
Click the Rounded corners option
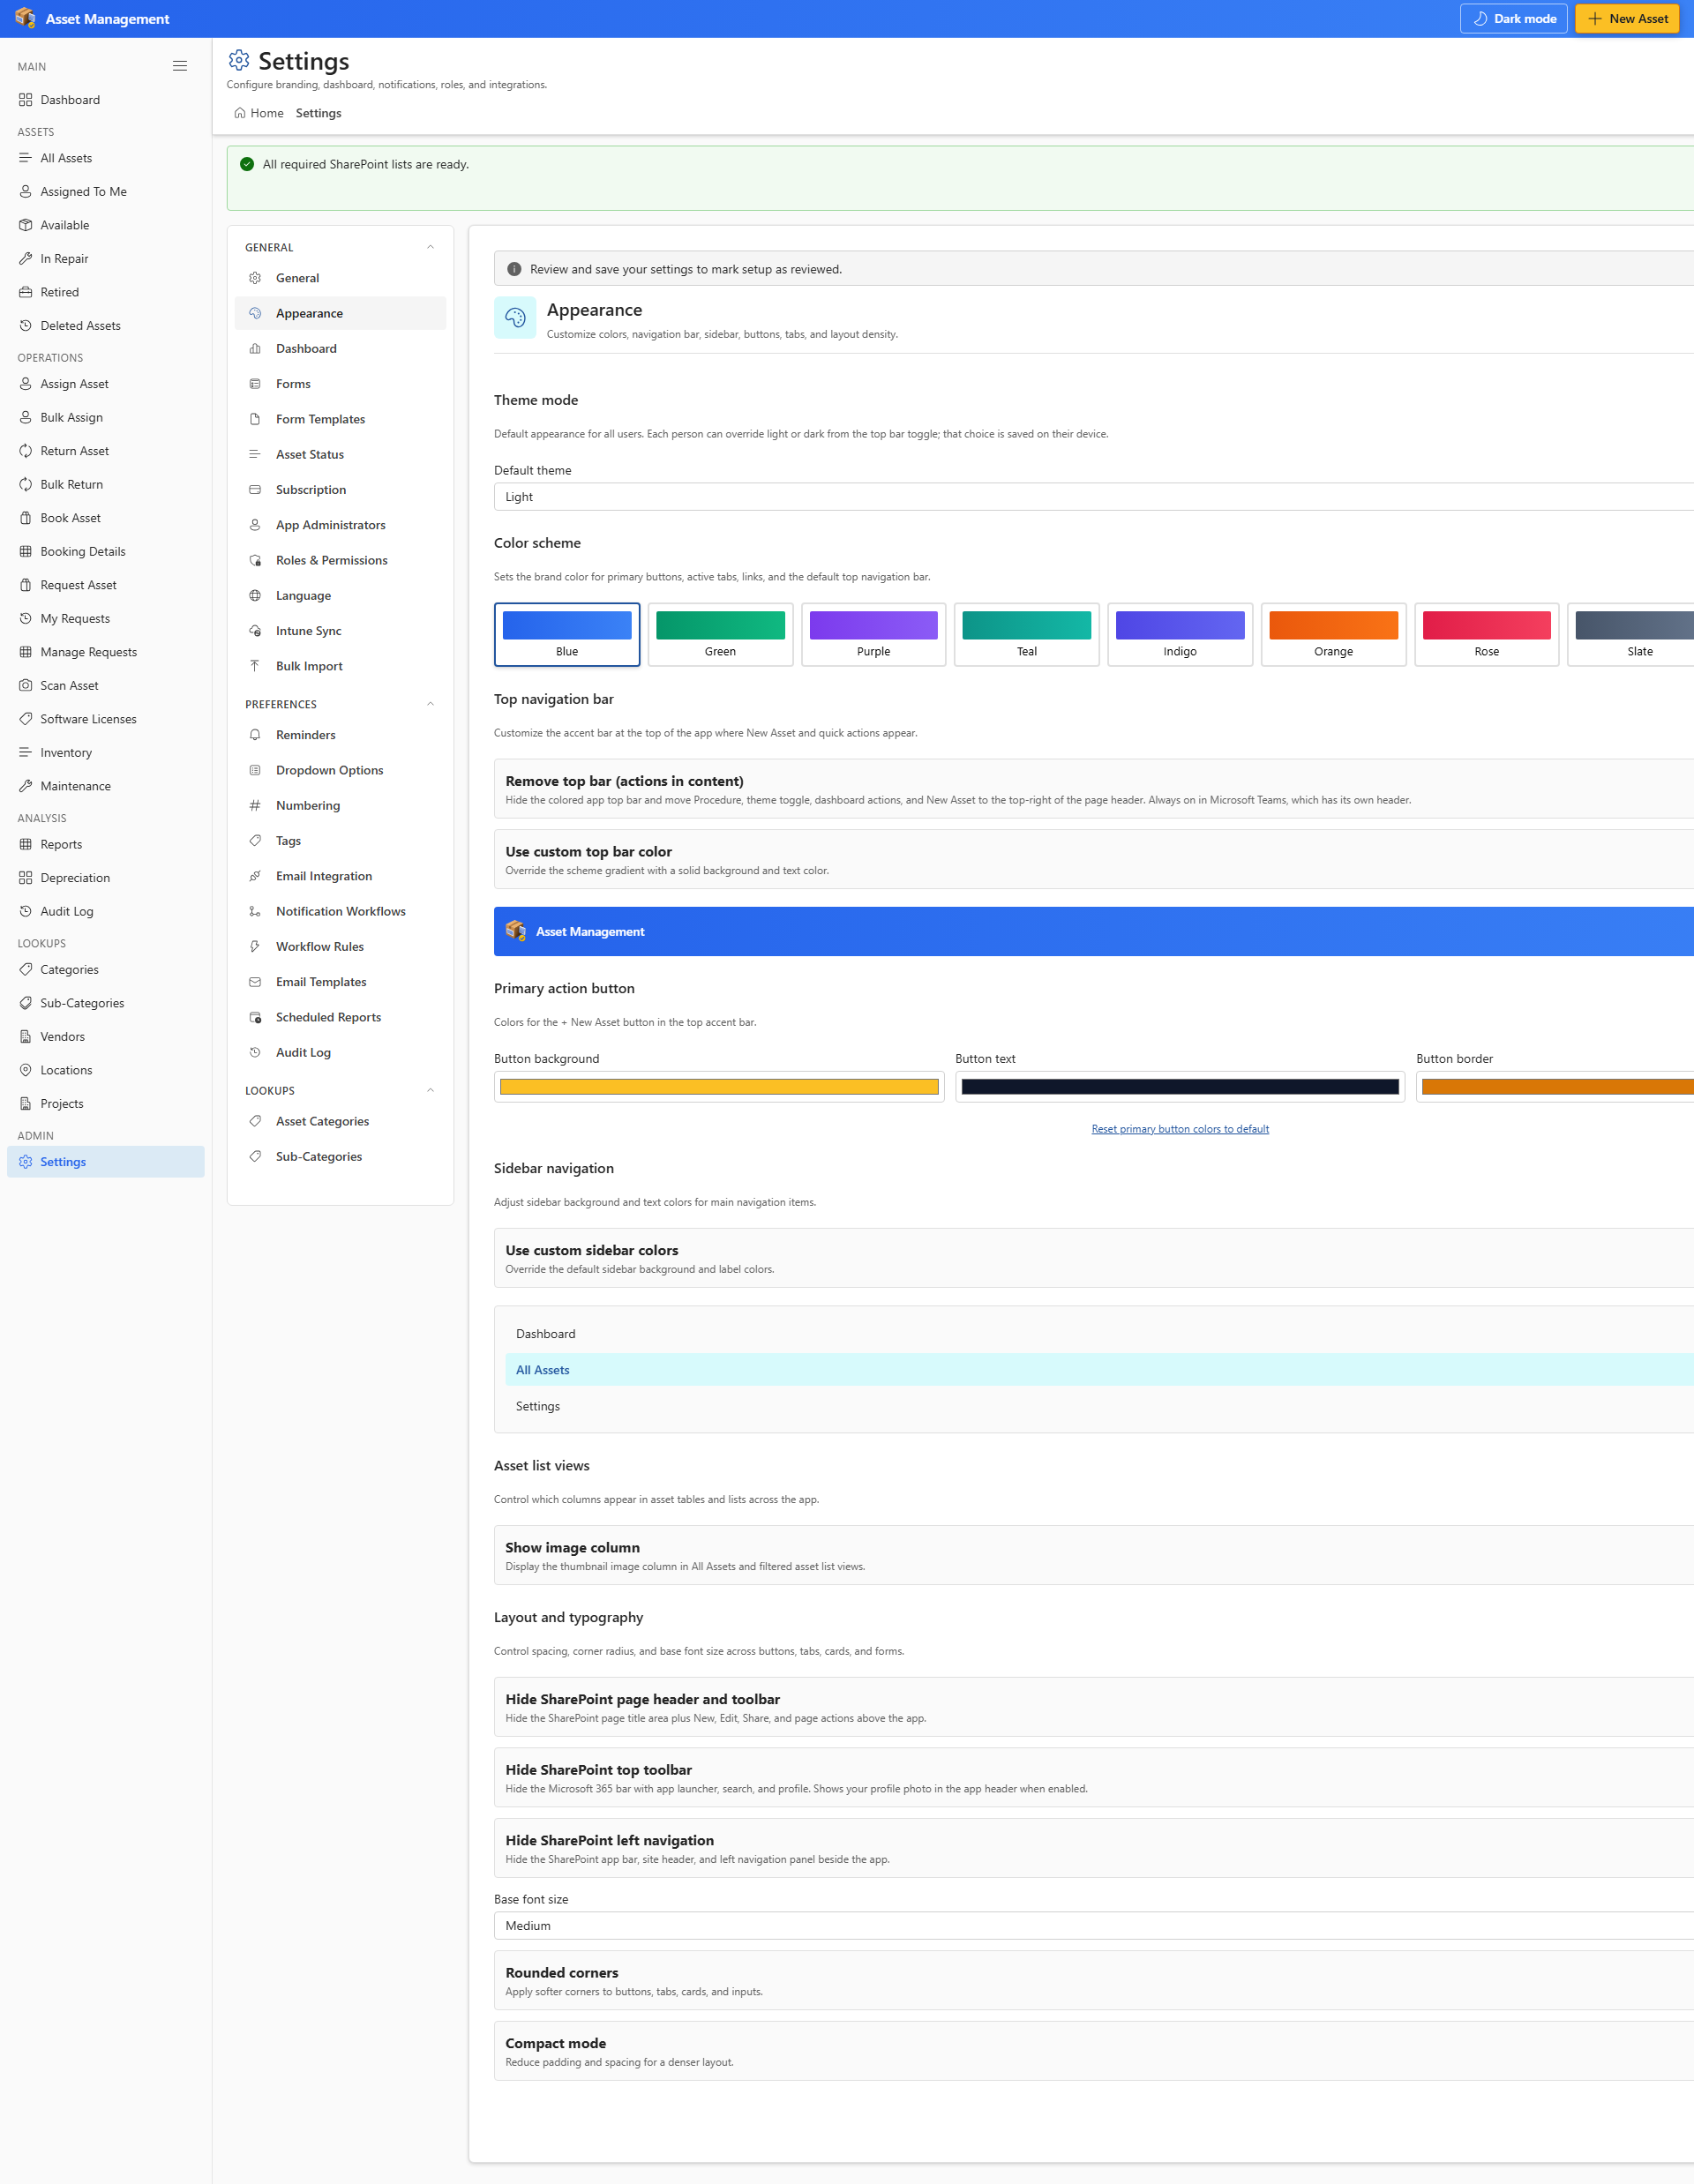click(1094, 1980)
